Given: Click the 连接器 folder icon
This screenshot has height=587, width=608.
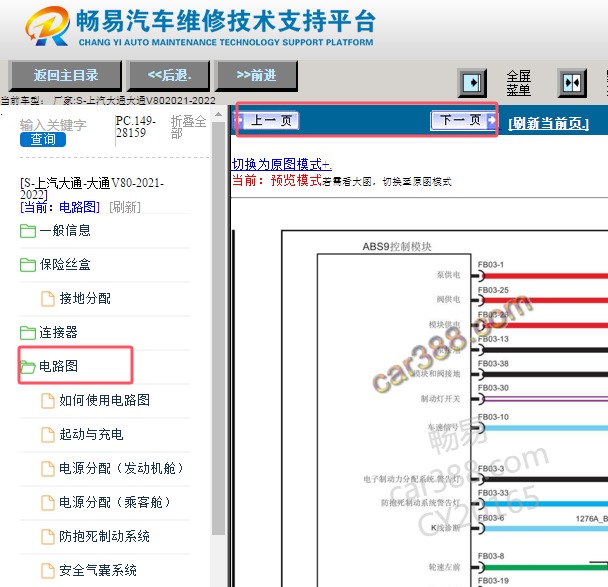Looking at the screenshot, I should tap(28, 333).
